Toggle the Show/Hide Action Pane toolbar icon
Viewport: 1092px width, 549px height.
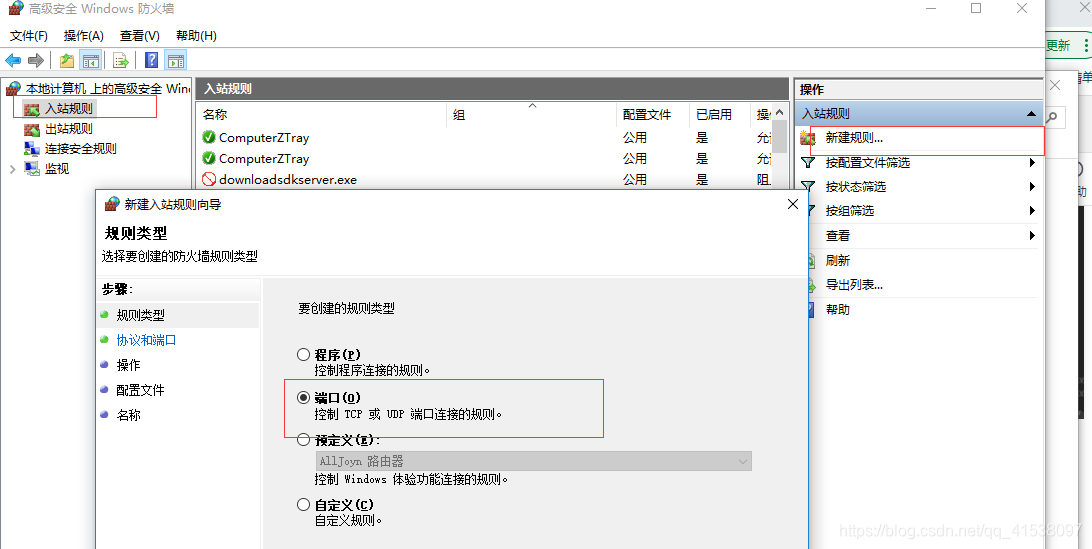(176, 61)
